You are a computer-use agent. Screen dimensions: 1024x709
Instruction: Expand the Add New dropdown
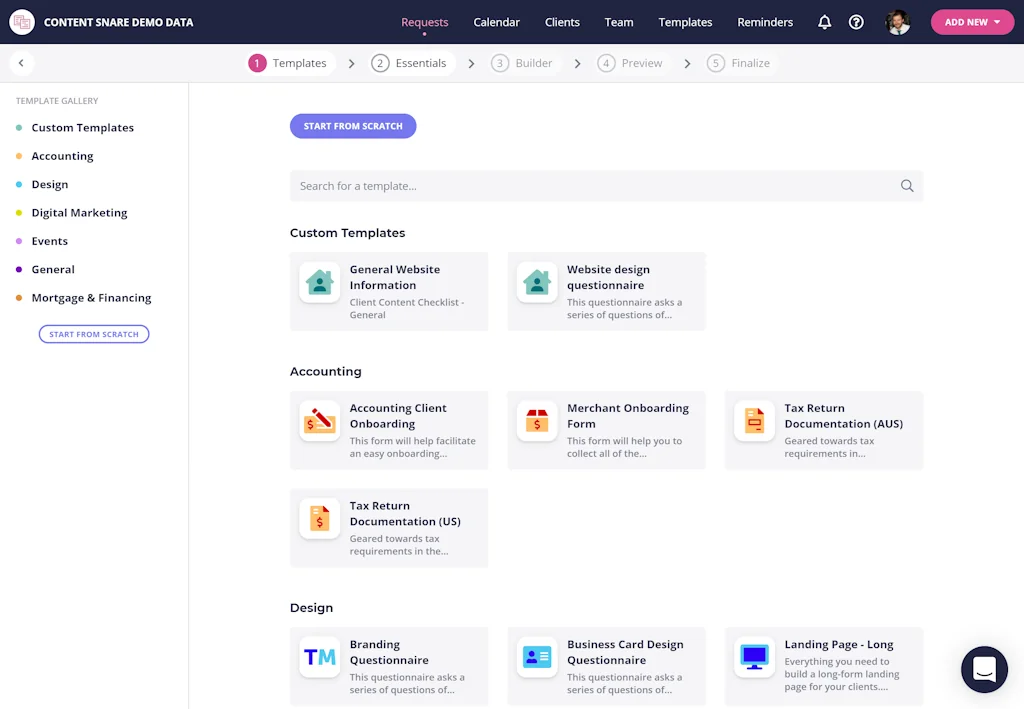pyautogui.click(x=972, y=22)
